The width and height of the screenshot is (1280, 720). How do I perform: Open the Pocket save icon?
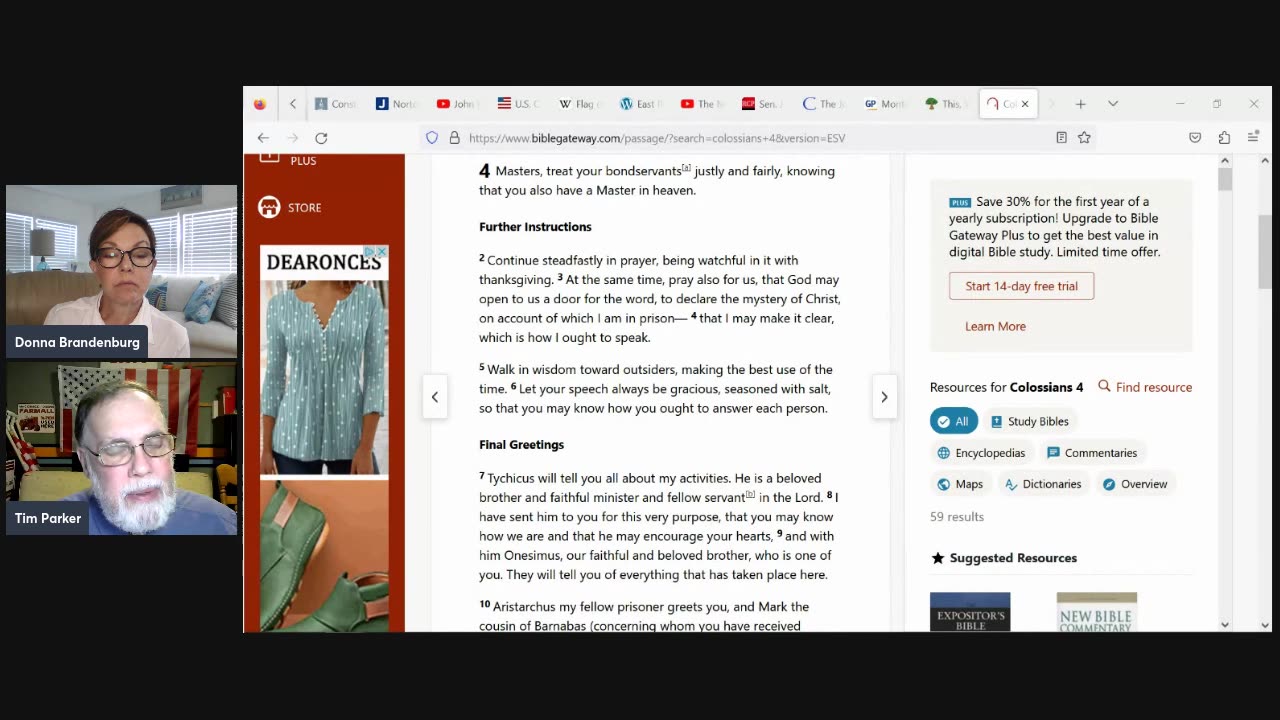(x=1195, y=138)
